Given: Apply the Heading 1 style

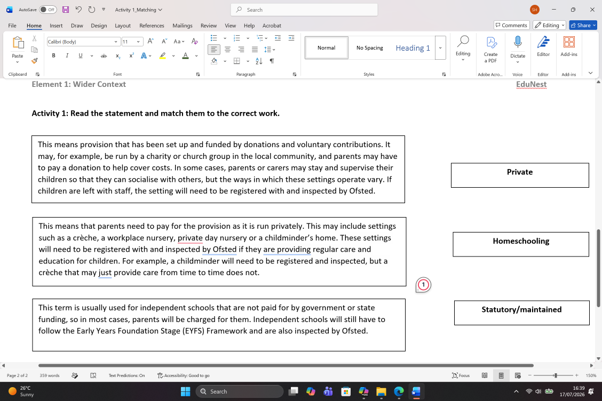Looking at the screenshot, I should (413, 48).
